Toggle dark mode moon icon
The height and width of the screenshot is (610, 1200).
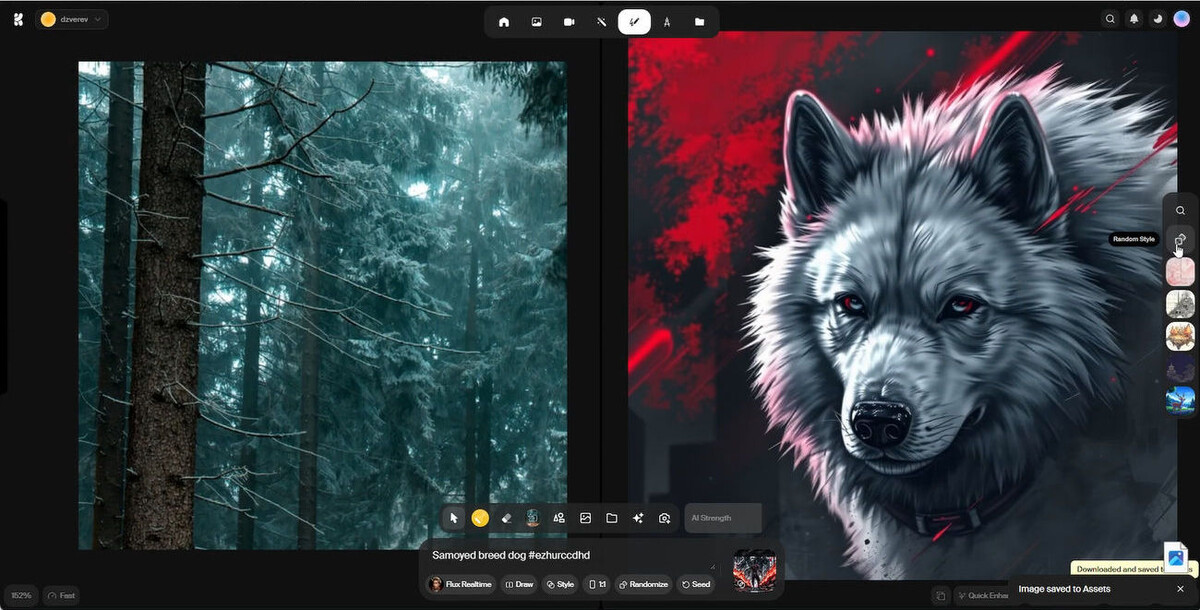tap(1158, 19)
